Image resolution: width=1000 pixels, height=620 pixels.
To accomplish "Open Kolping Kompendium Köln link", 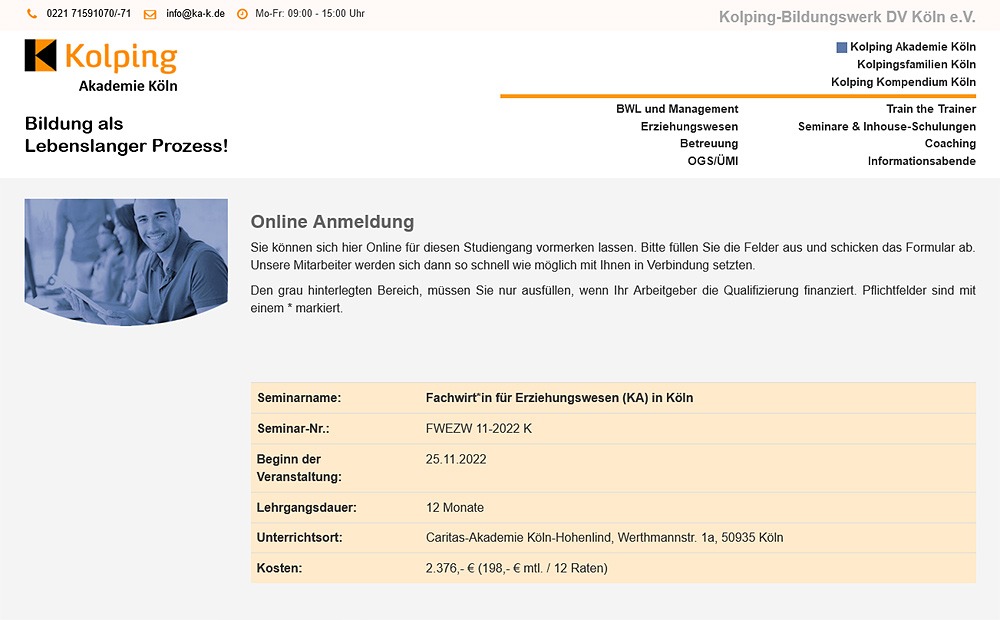I will (x=903, y=82).
